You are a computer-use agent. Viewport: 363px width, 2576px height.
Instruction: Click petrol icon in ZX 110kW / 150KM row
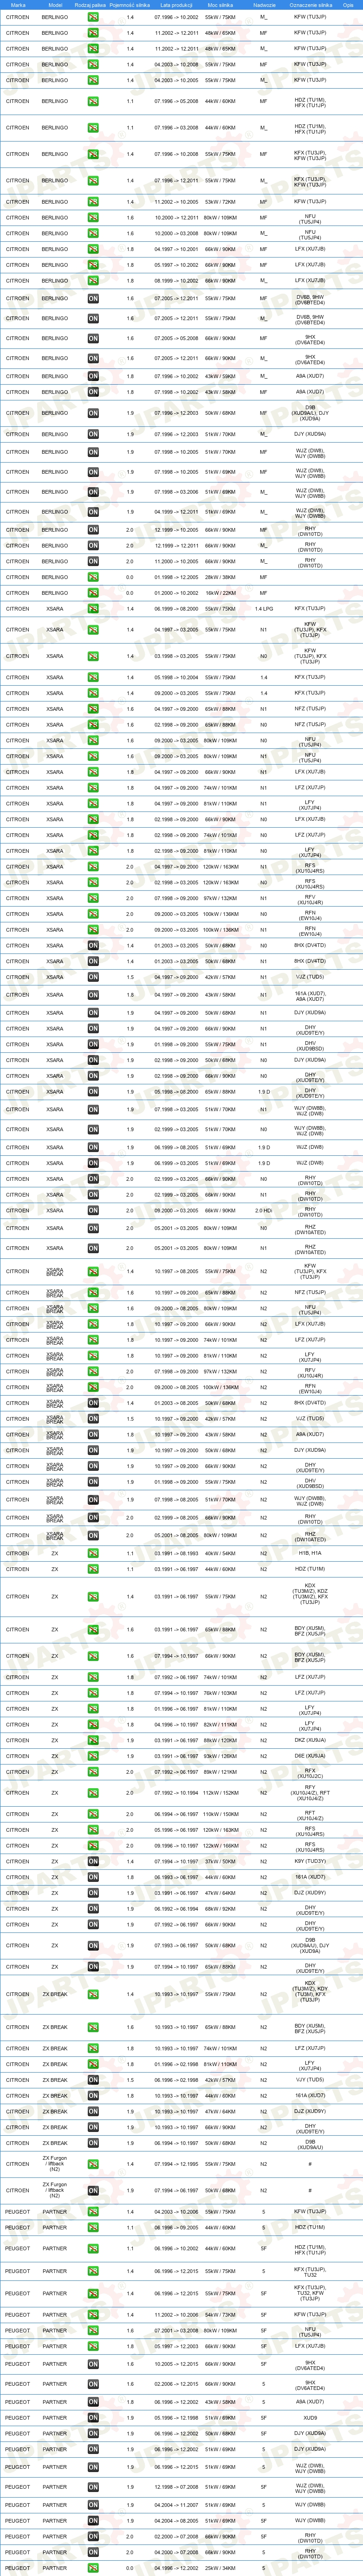tap(93, 1814)
